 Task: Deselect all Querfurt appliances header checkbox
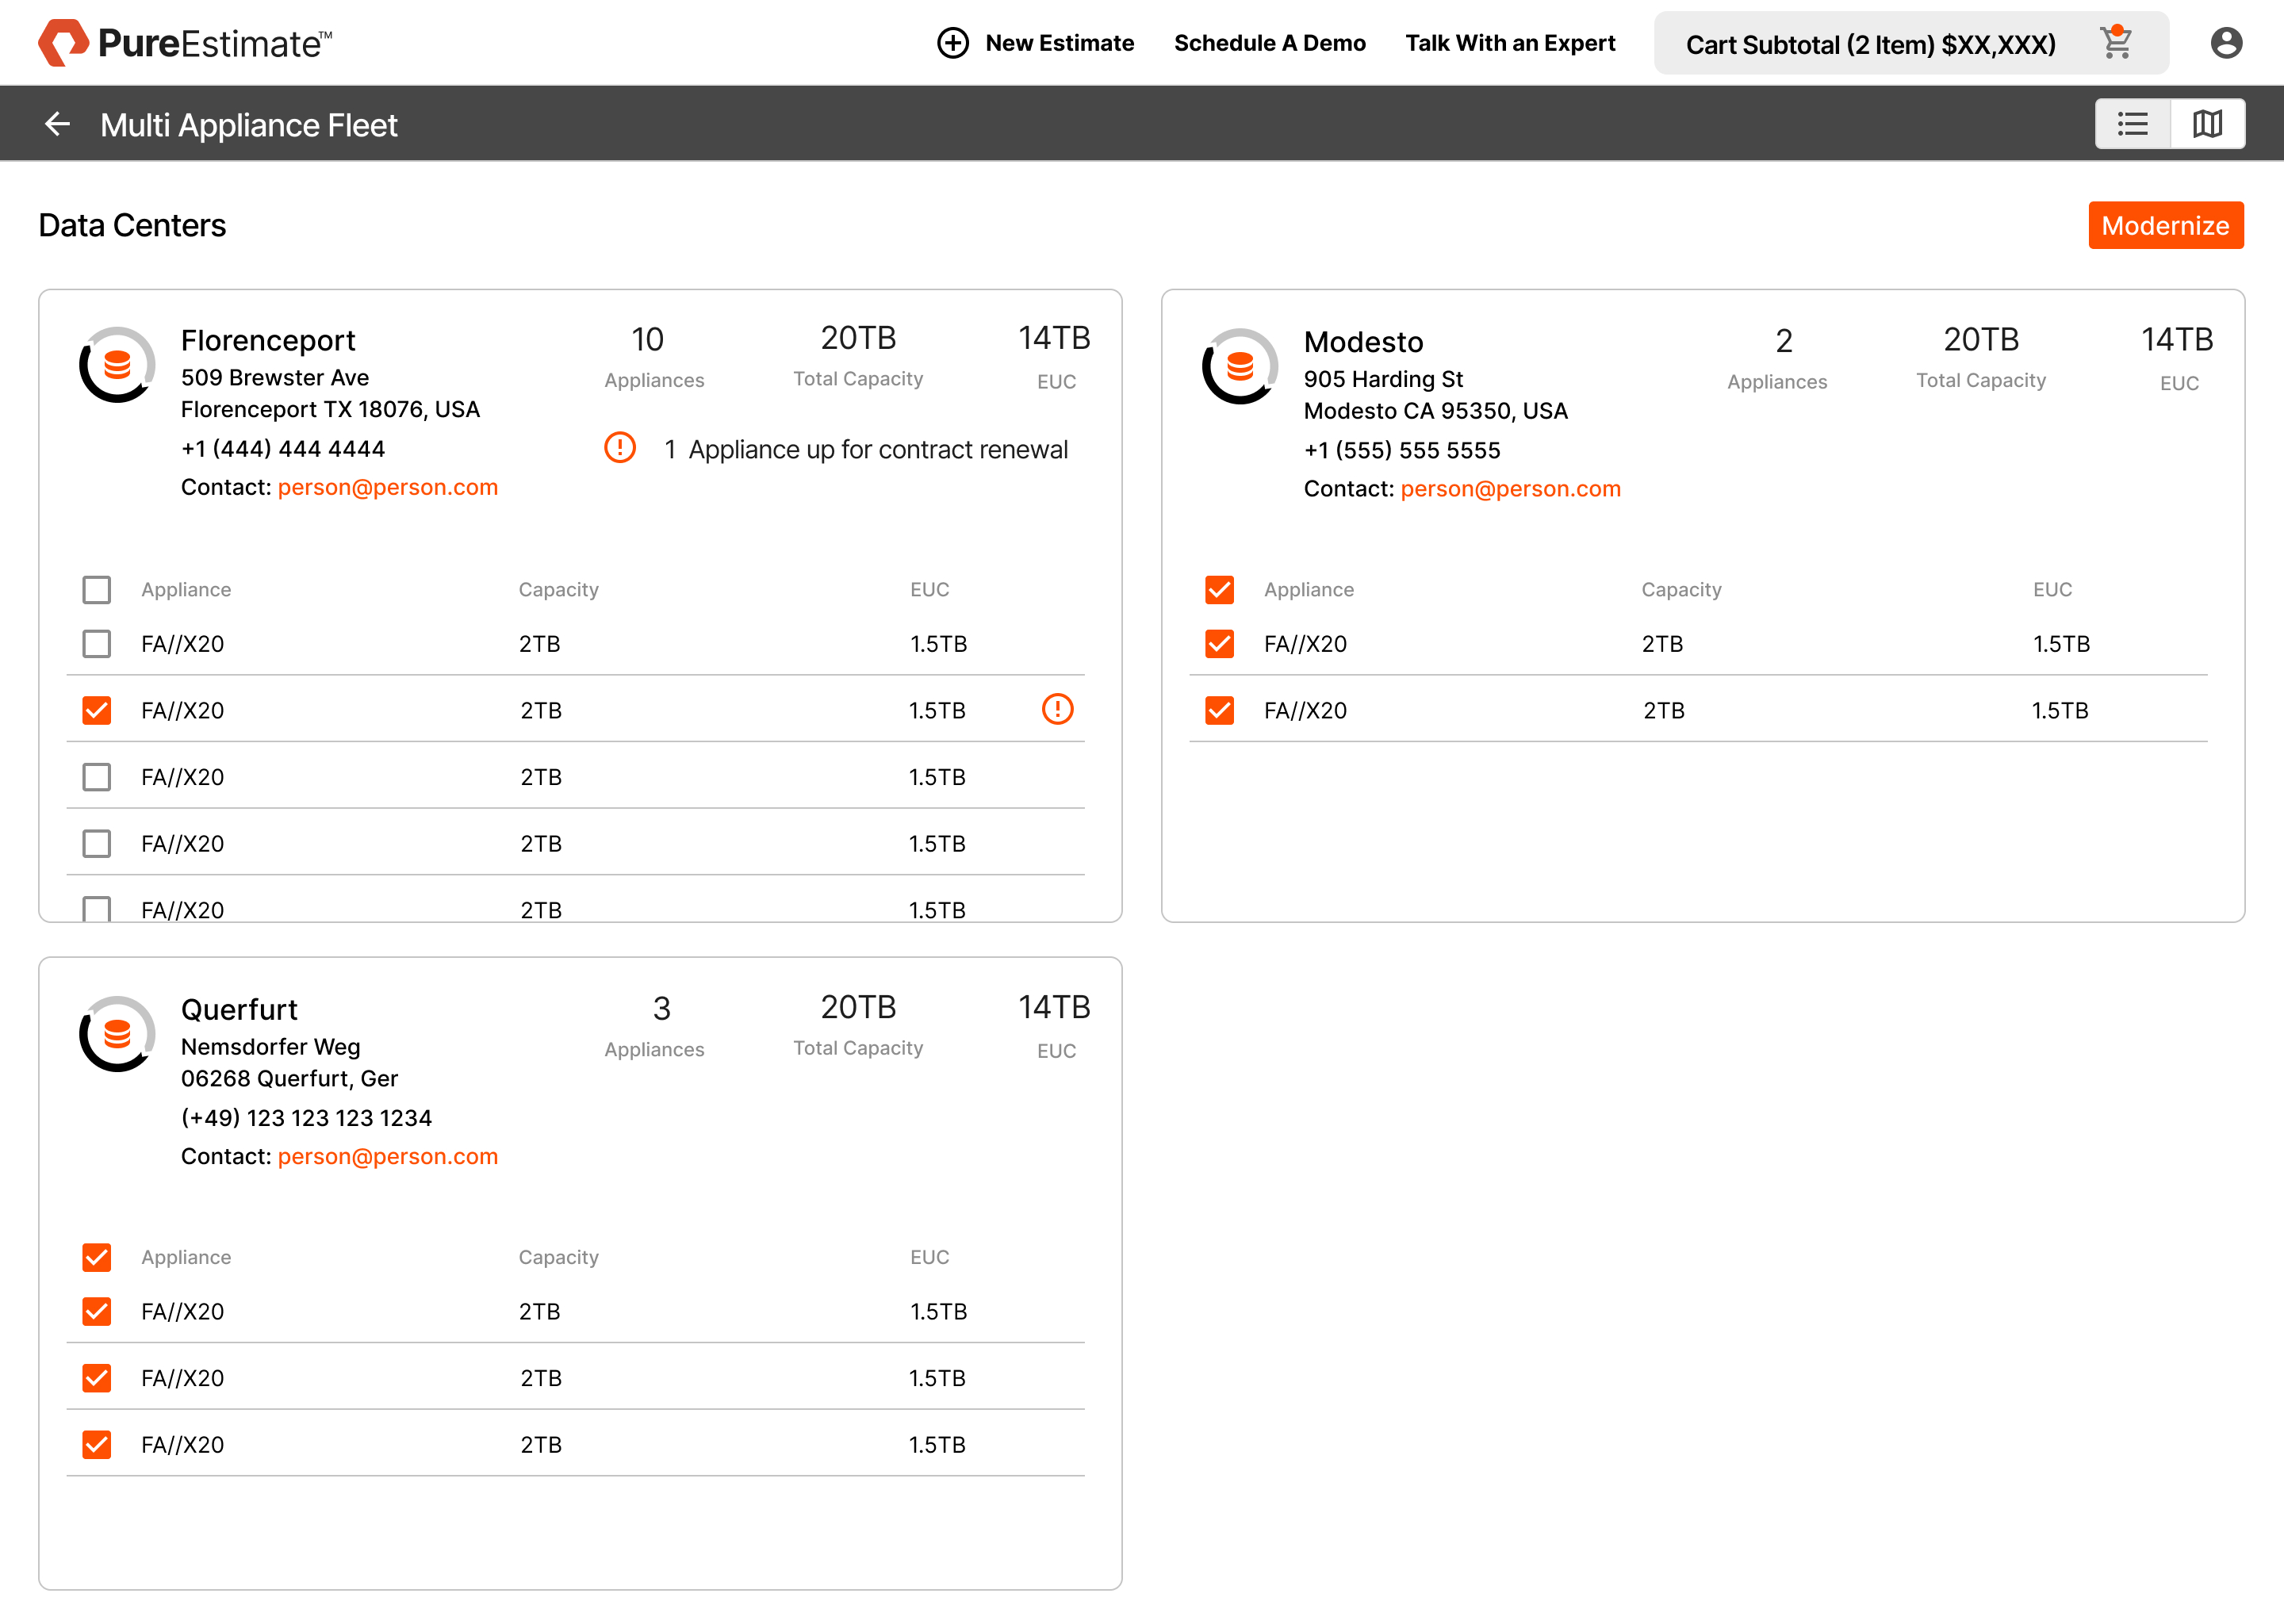click(97, 1257)
